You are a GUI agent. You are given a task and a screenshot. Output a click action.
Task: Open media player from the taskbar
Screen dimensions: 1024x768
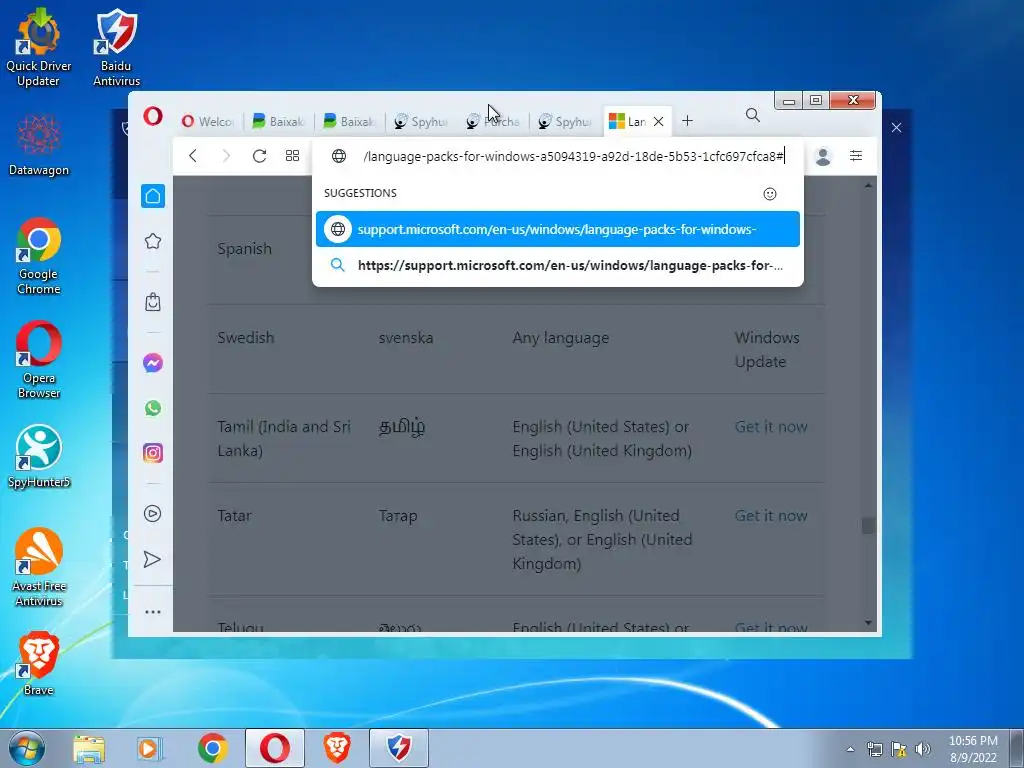tap(150, 748)
